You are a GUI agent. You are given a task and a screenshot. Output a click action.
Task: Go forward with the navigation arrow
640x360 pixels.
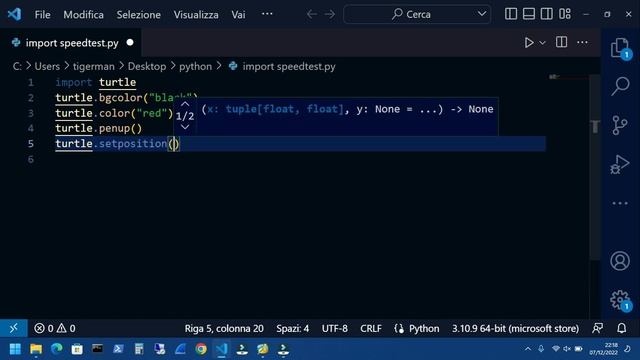(x=329, y=14)
